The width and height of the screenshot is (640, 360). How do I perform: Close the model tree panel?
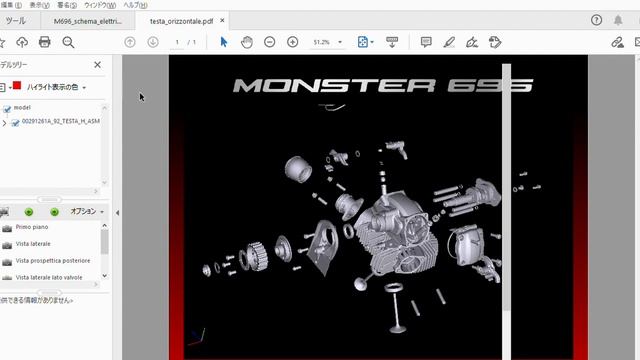(x=98, y=65)
